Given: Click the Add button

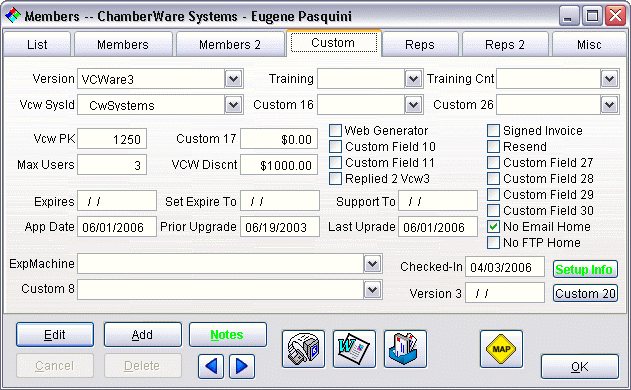Looking at the screenshot, I should (x=142, y=334).
